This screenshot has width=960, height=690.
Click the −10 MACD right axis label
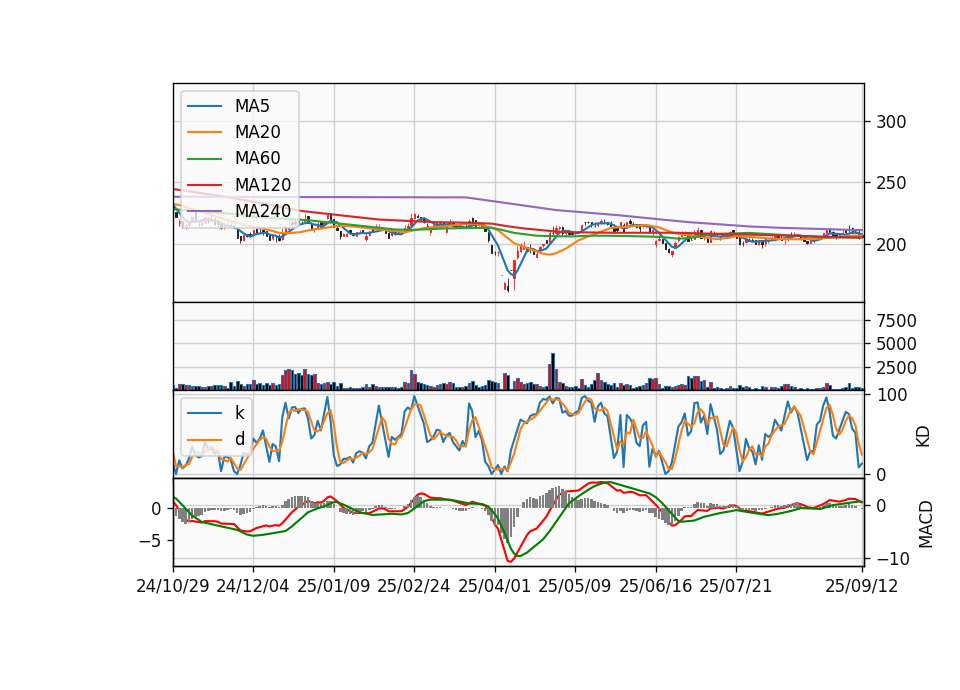click(x=893, y=559)
